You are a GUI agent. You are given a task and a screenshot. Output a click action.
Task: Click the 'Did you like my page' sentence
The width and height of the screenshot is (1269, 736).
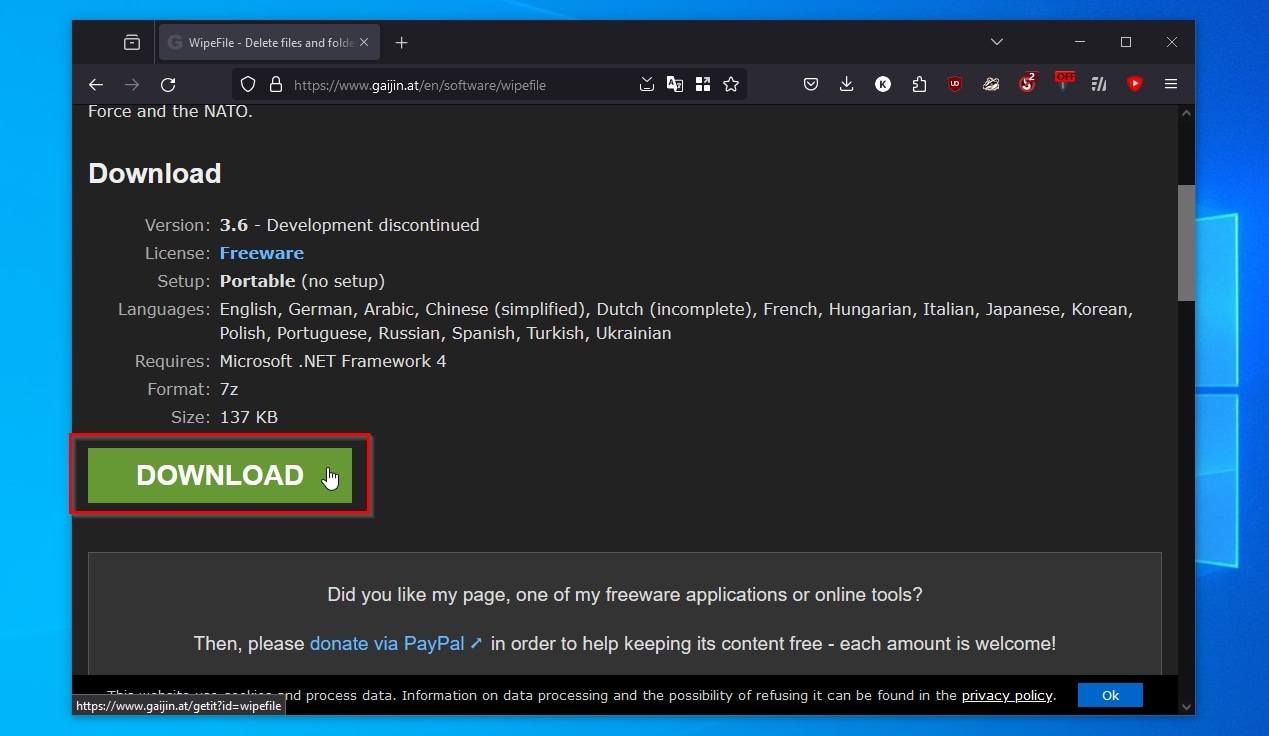pyautogui.click(x=625, y=595)
